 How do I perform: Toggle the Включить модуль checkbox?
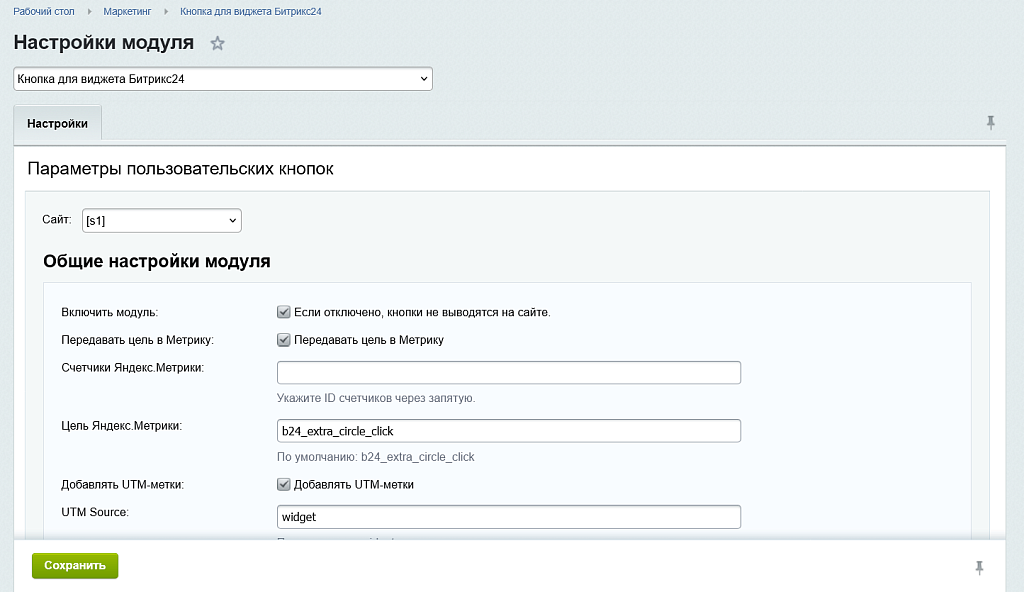click(x=284, y=312)
